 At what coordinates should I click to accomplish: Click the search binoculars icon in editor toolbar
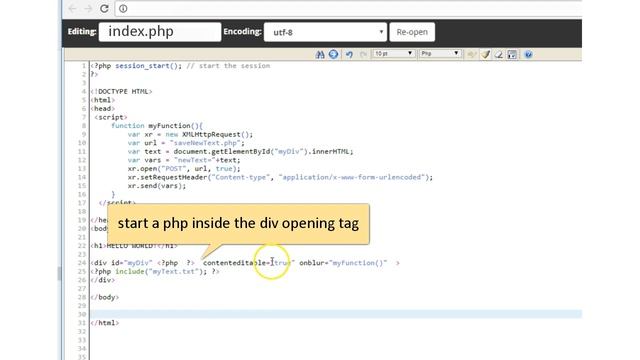[320, 54]
